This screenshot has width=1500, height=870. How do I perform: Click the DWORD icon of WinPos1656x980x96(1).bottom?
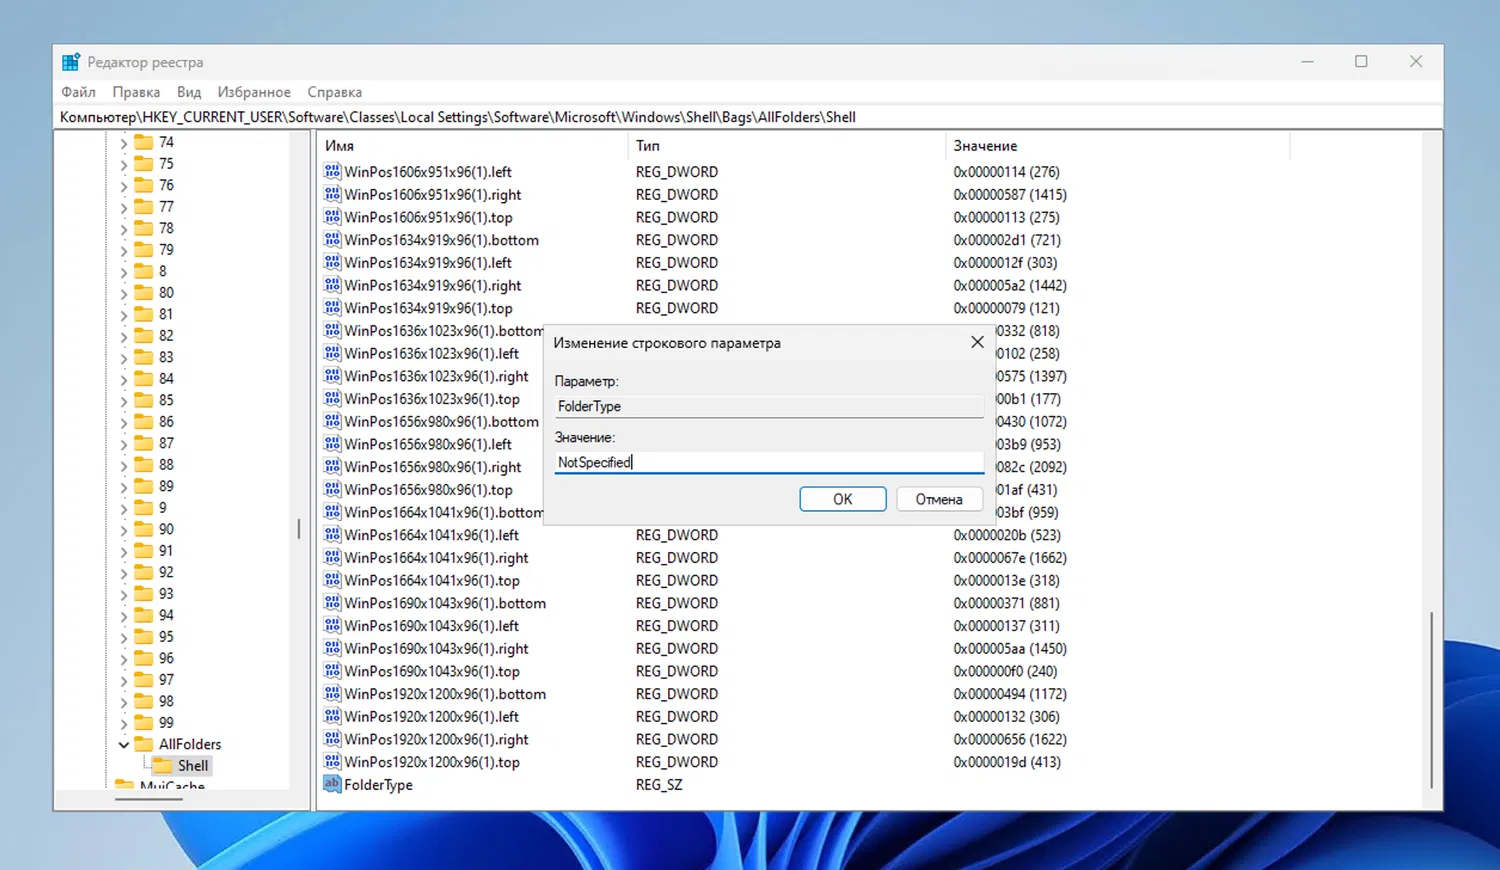tap(332, 421)
